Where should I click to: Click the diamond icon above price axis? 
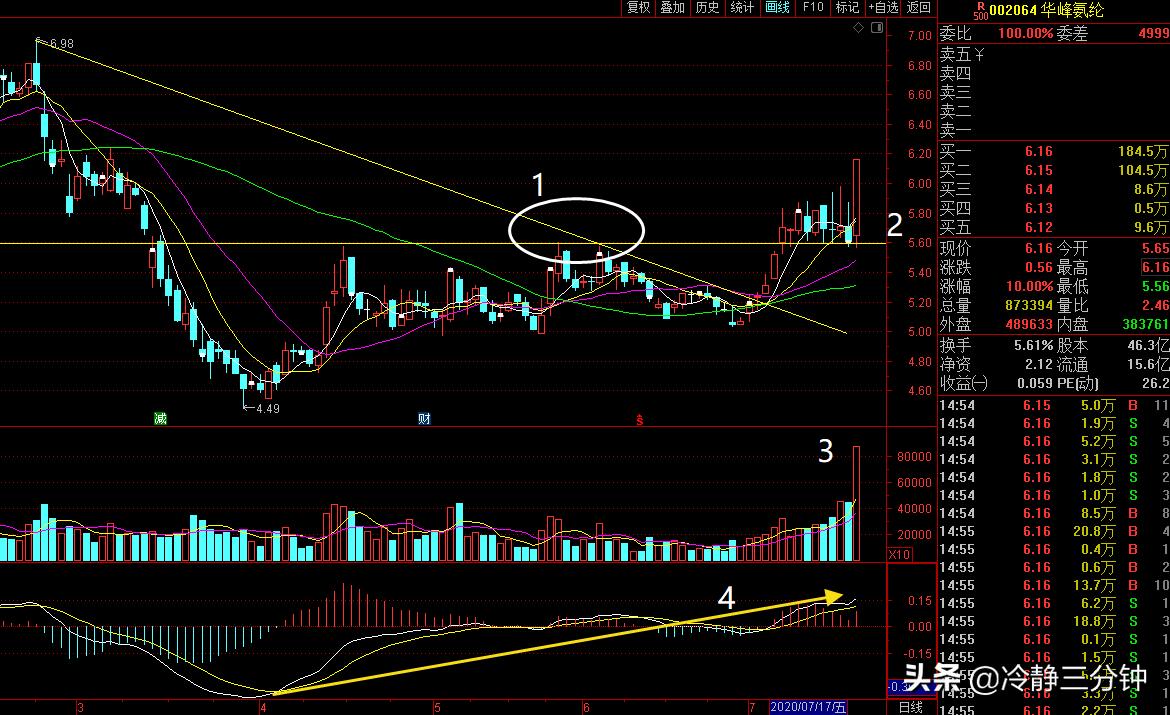(x=858, y=28)
